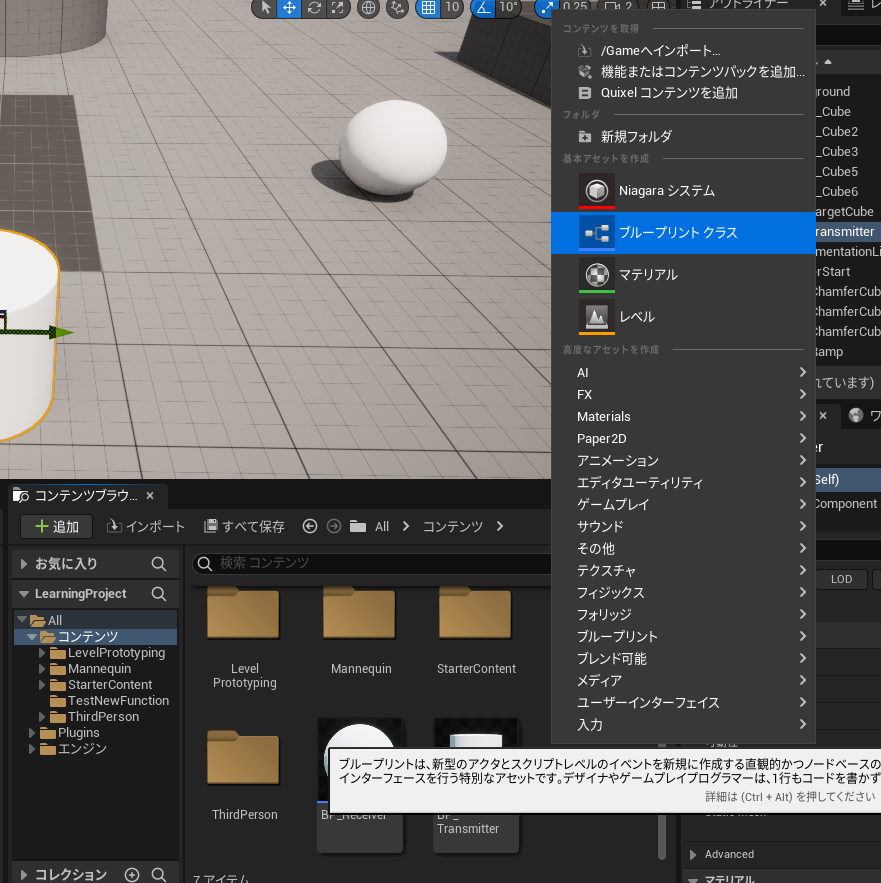Image resolution: width=881 pixels, height=883 pixels.
Task: Add a new collection plus icon
Action: tap(132, 875)
